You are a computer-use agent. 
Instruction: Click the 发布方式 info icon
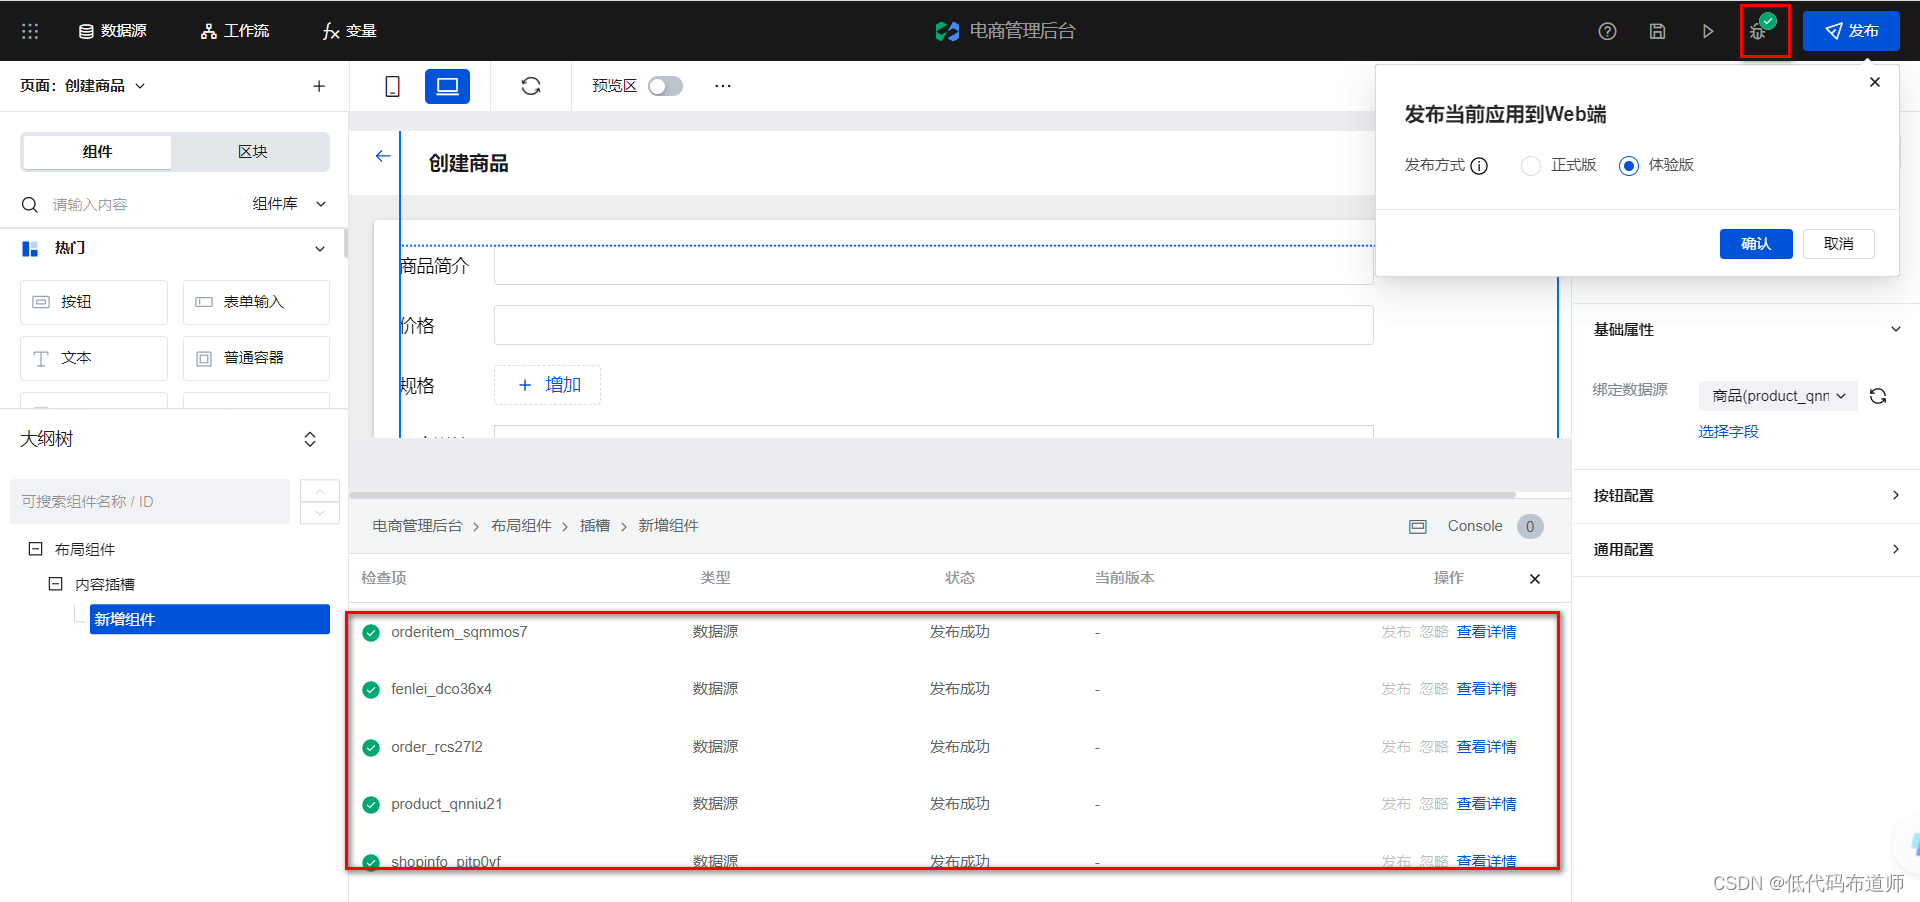(1479, 166)
